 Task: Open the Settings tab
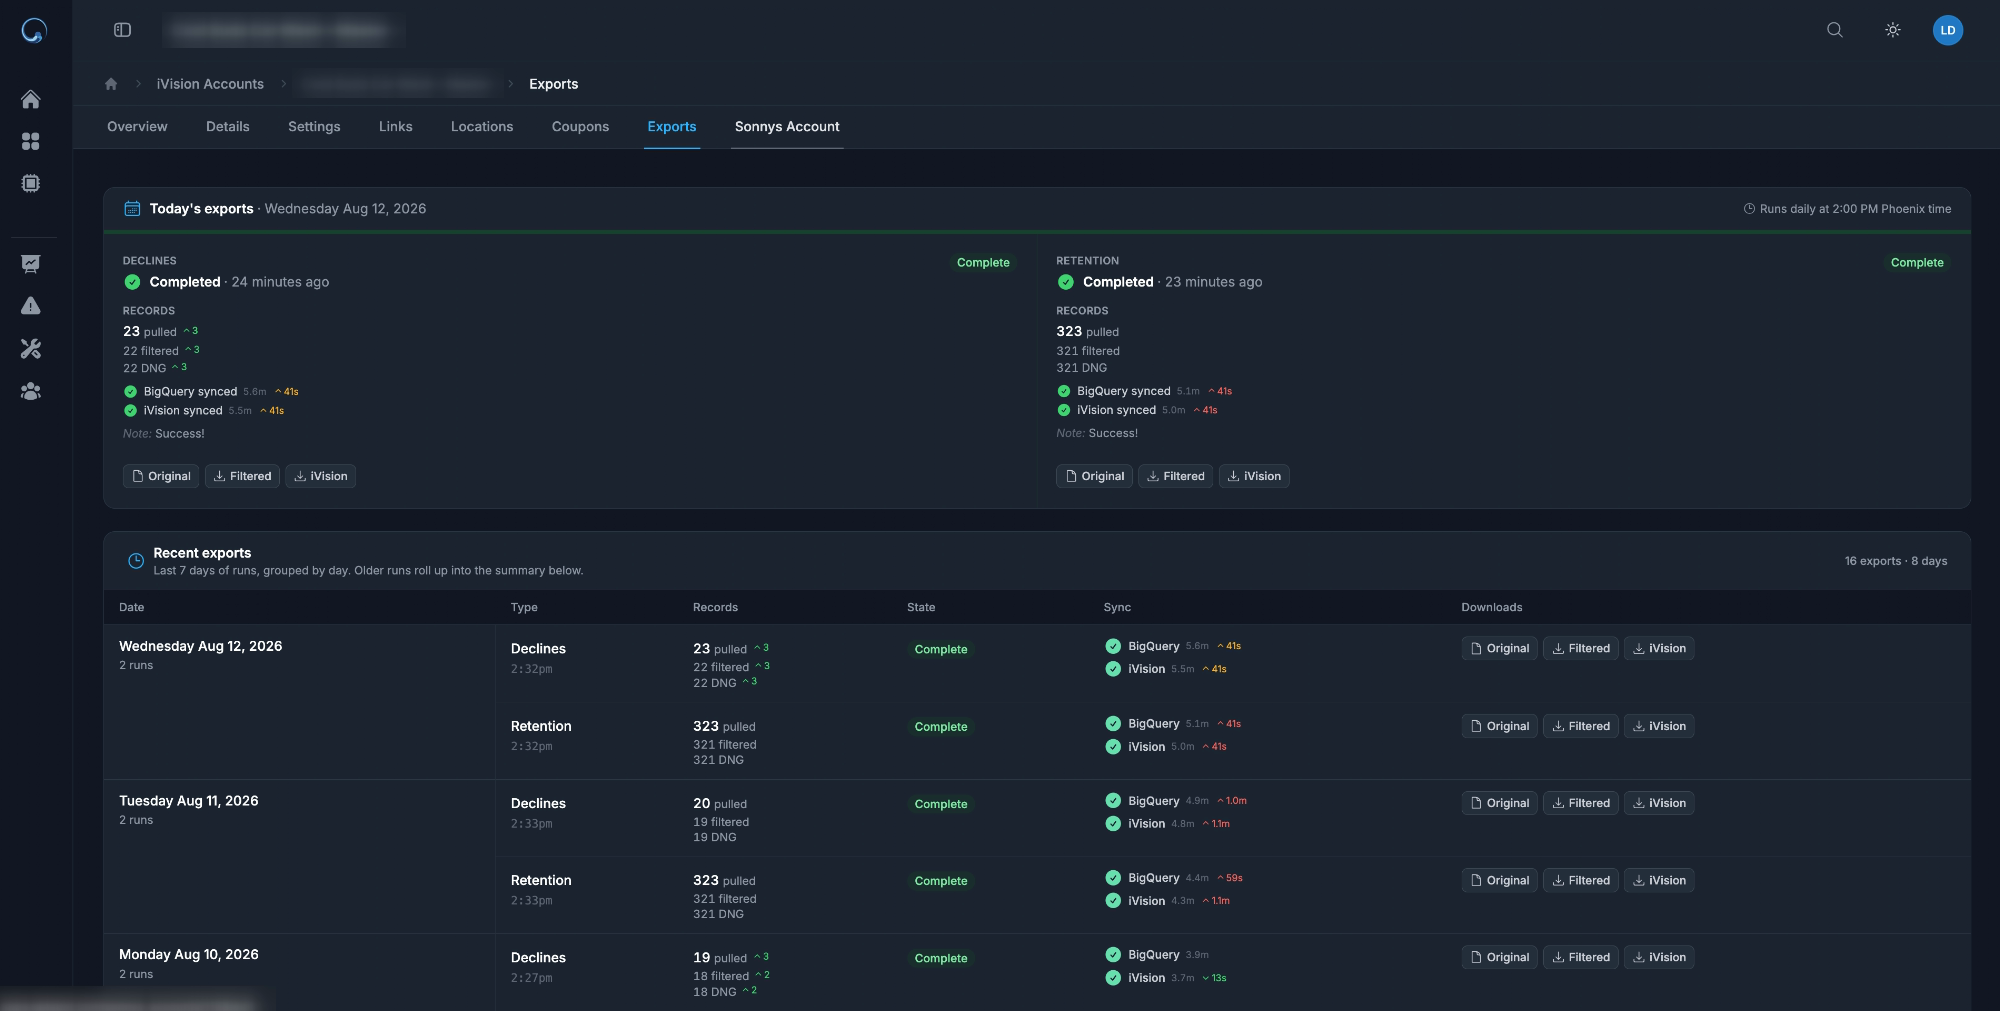coord(314,127)
